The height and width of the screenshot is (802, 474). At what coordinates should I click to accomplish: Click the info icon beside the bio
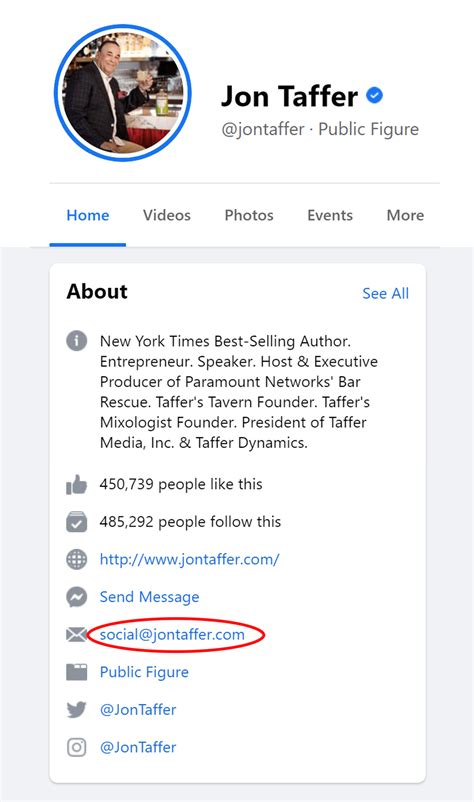coord(76,341)
